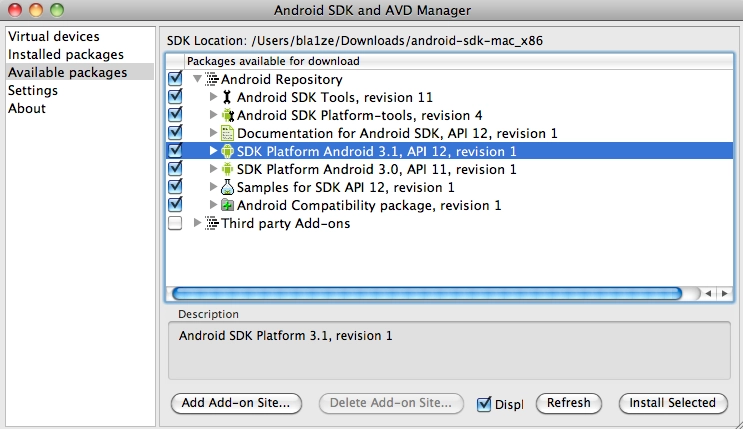Screen dimensions: 743x429
Task: Uncheck Android SDK Platform-tools checkbox
Action: (175, 114)
